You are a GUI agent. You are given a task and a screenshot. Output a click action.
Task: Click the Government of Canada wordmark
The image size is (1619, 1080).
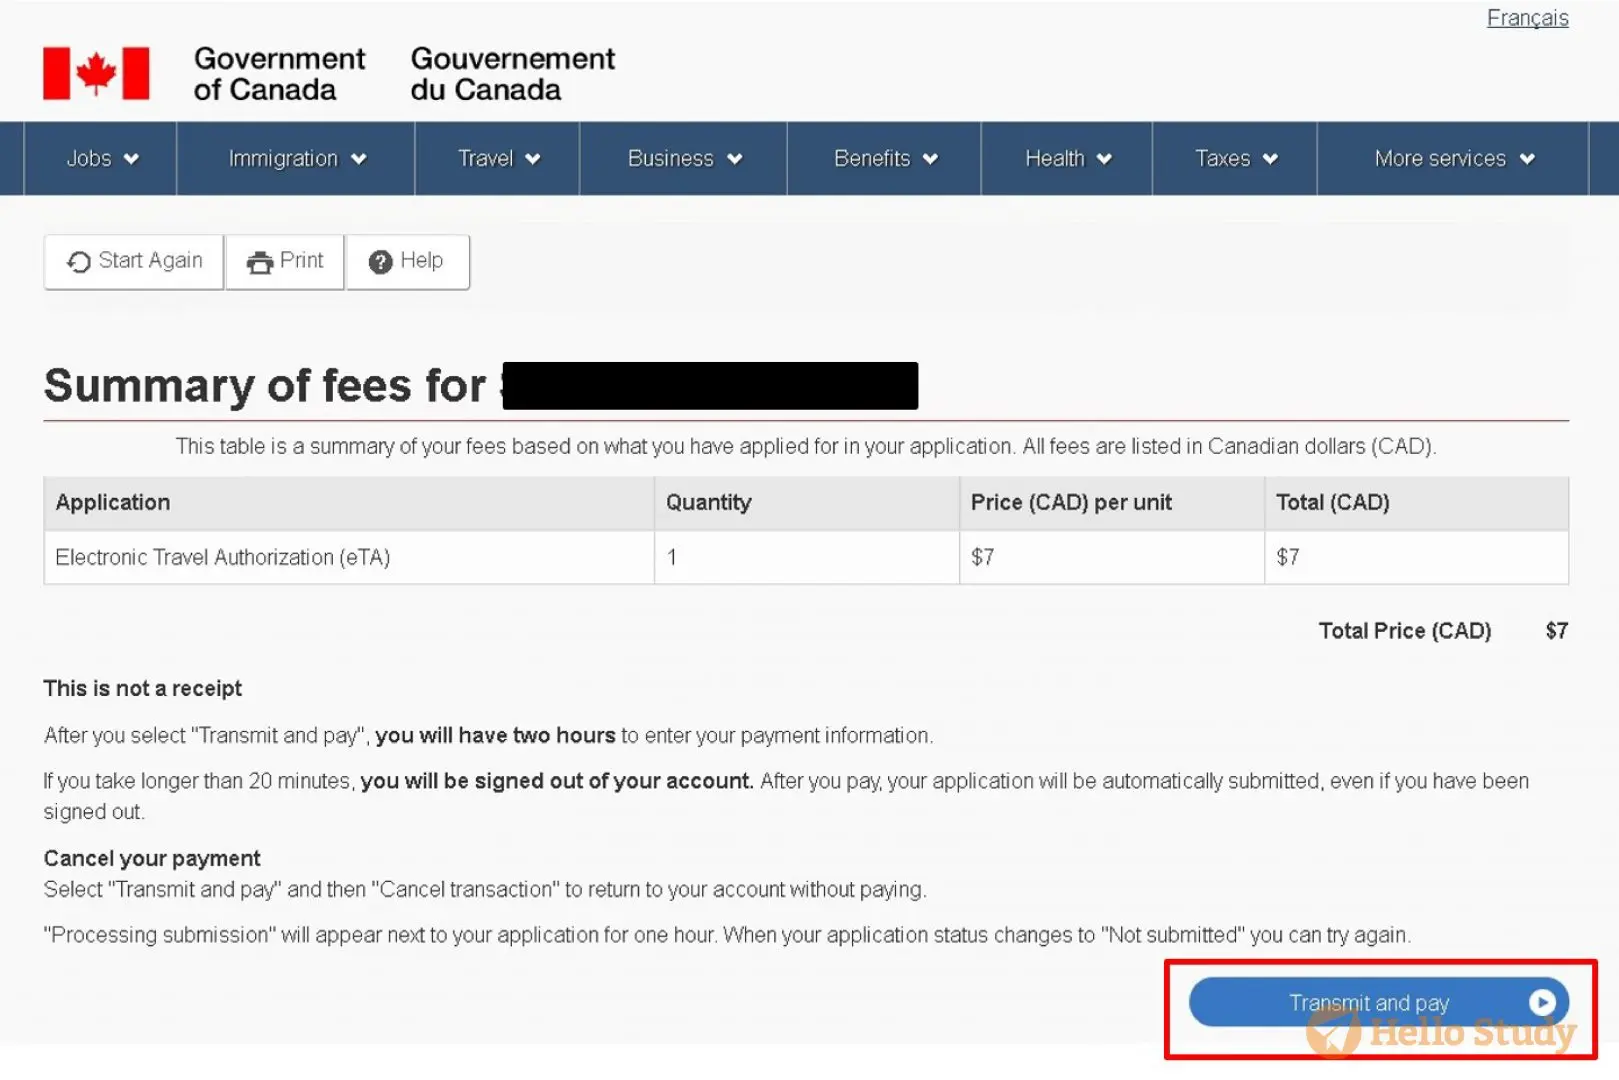pyautogui.click(x=279, y=74)
